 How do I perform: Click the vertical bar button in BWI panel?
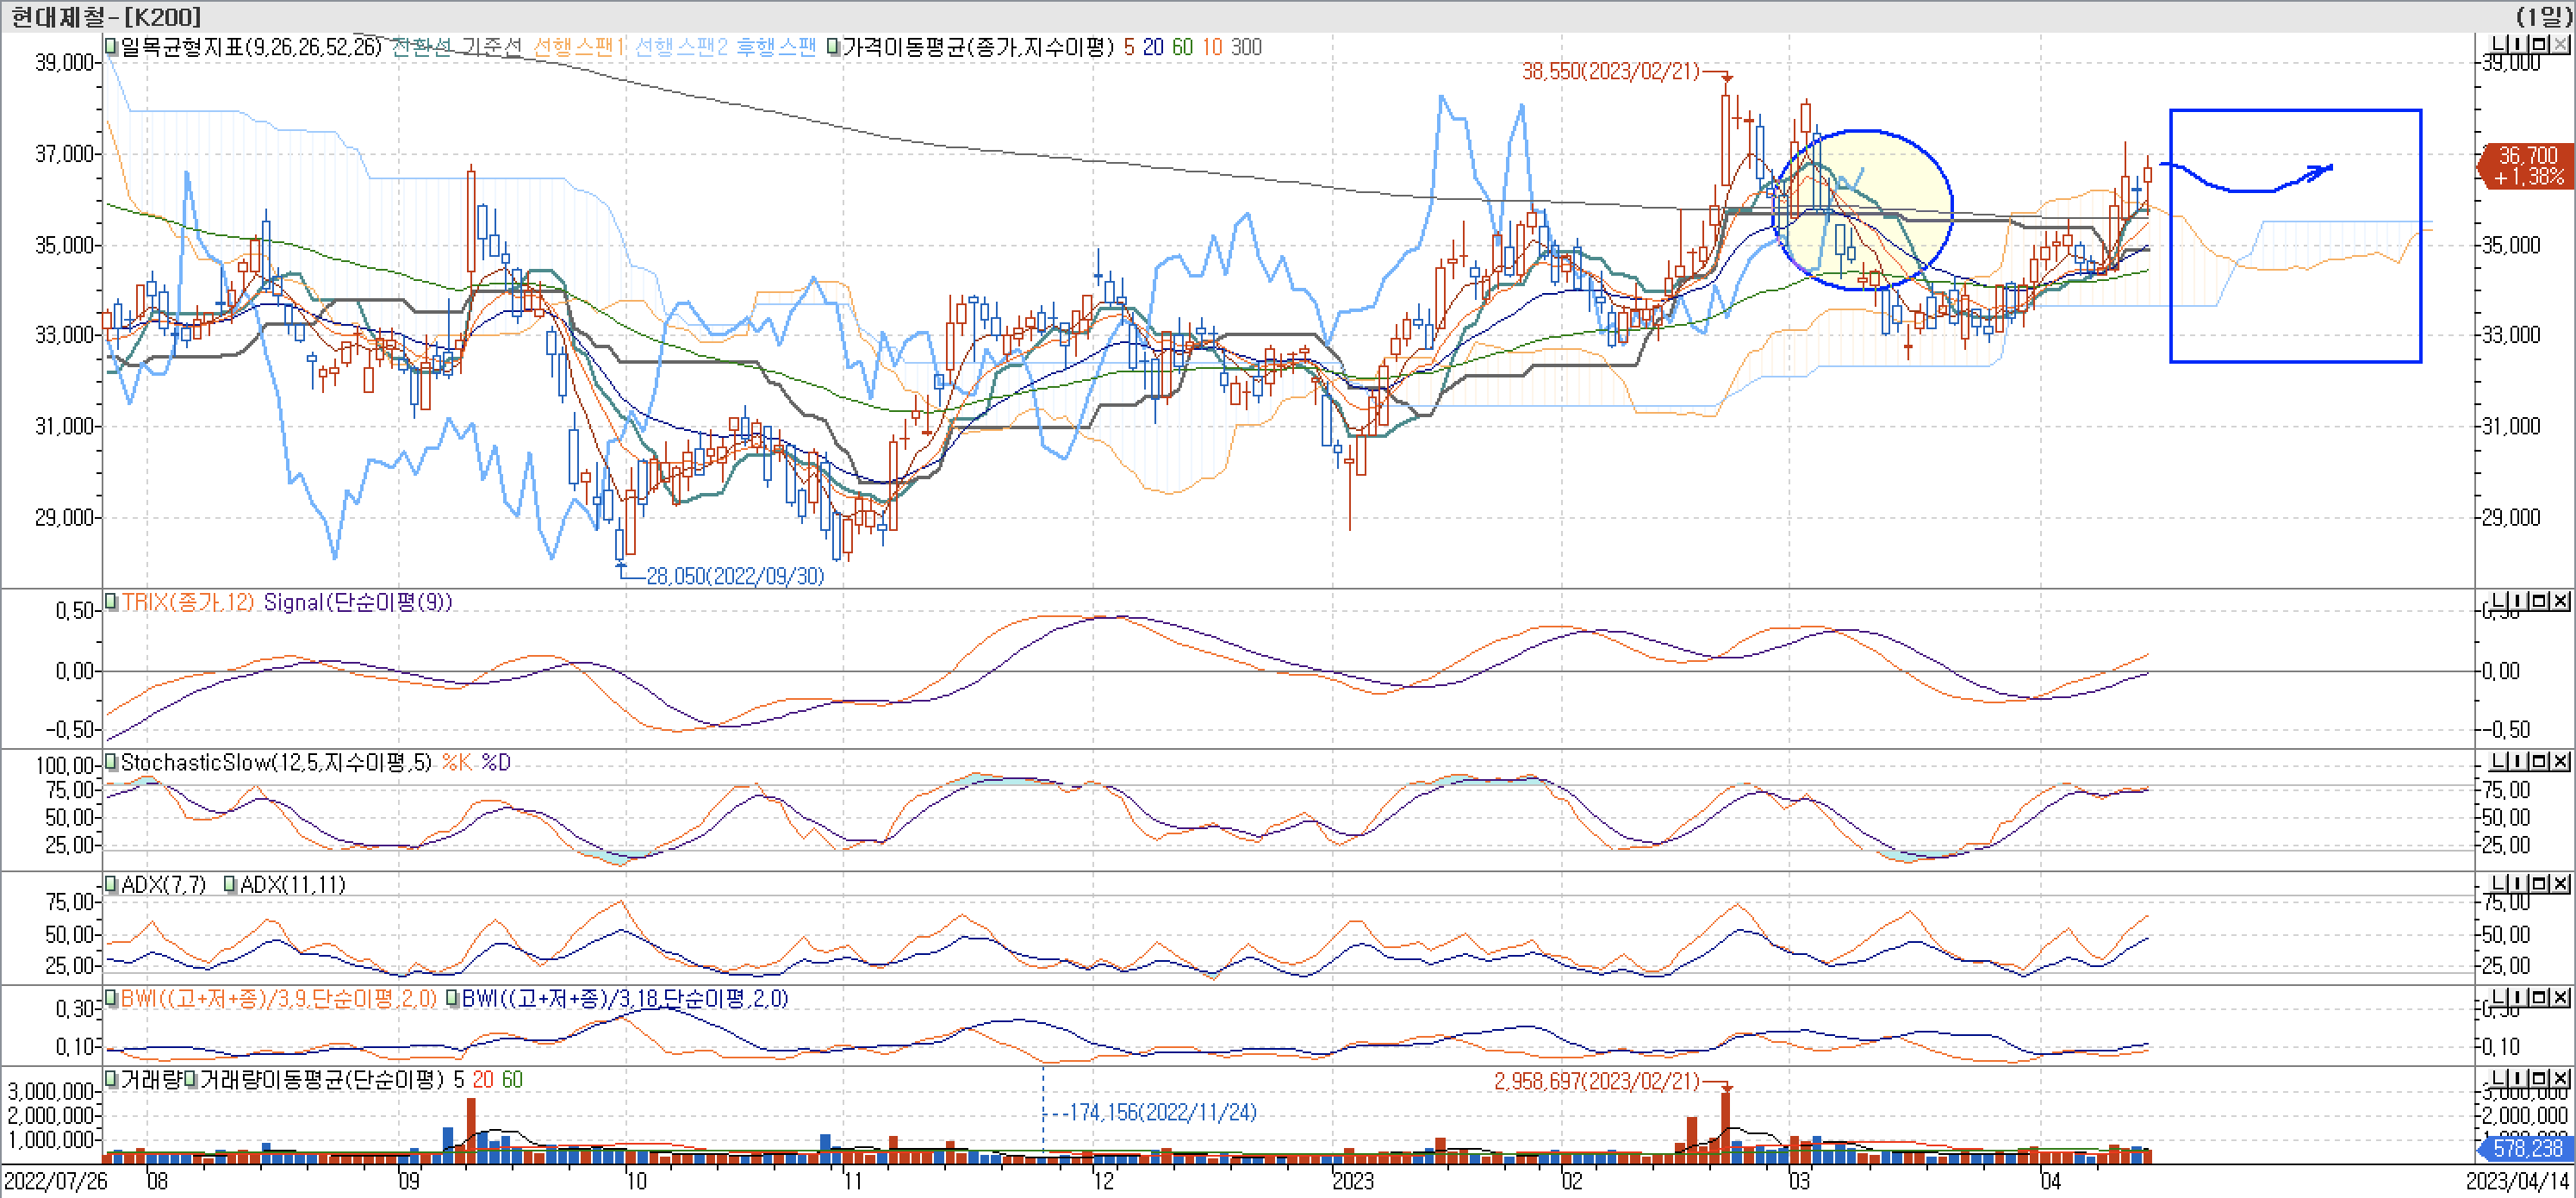pos(2518,997)
